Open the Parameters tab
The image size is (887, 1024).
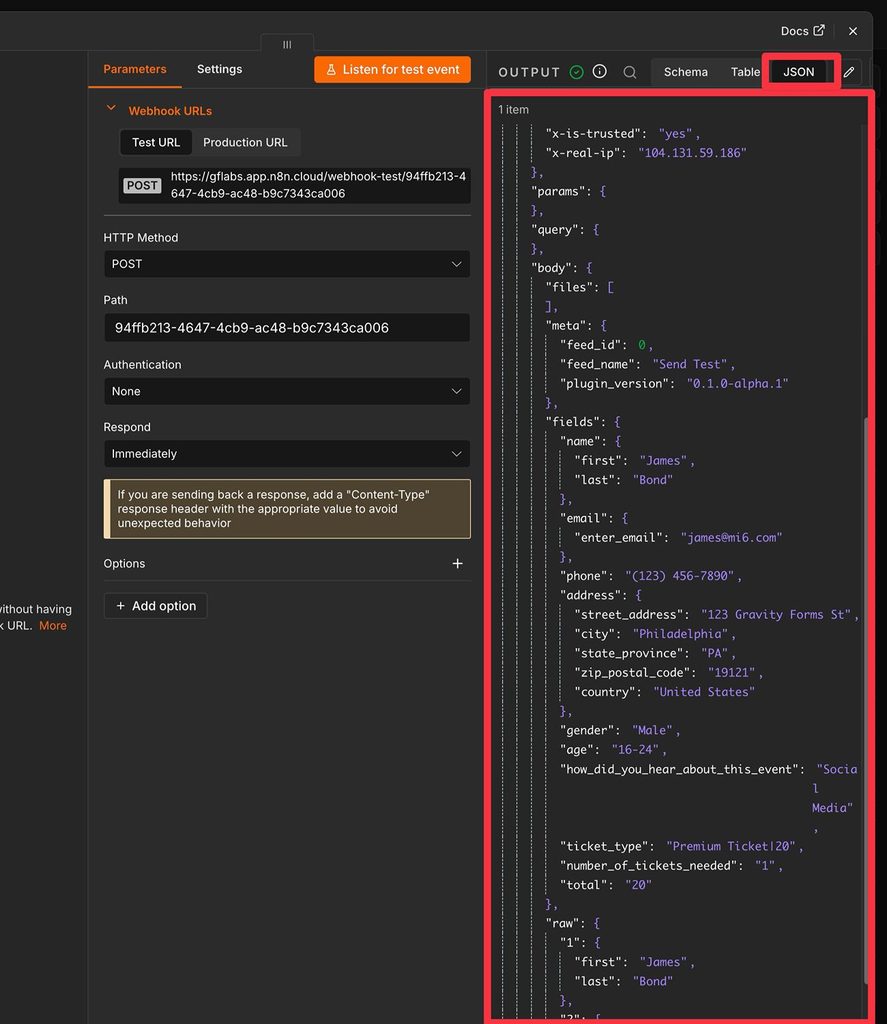[x=135, y=69]
